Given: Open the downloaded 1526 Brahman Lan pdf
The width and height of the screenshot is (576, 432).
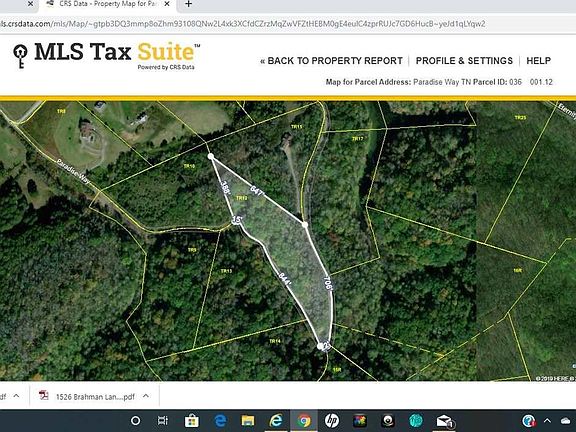Looking at the screenshot, I should [x=87, y=396].
